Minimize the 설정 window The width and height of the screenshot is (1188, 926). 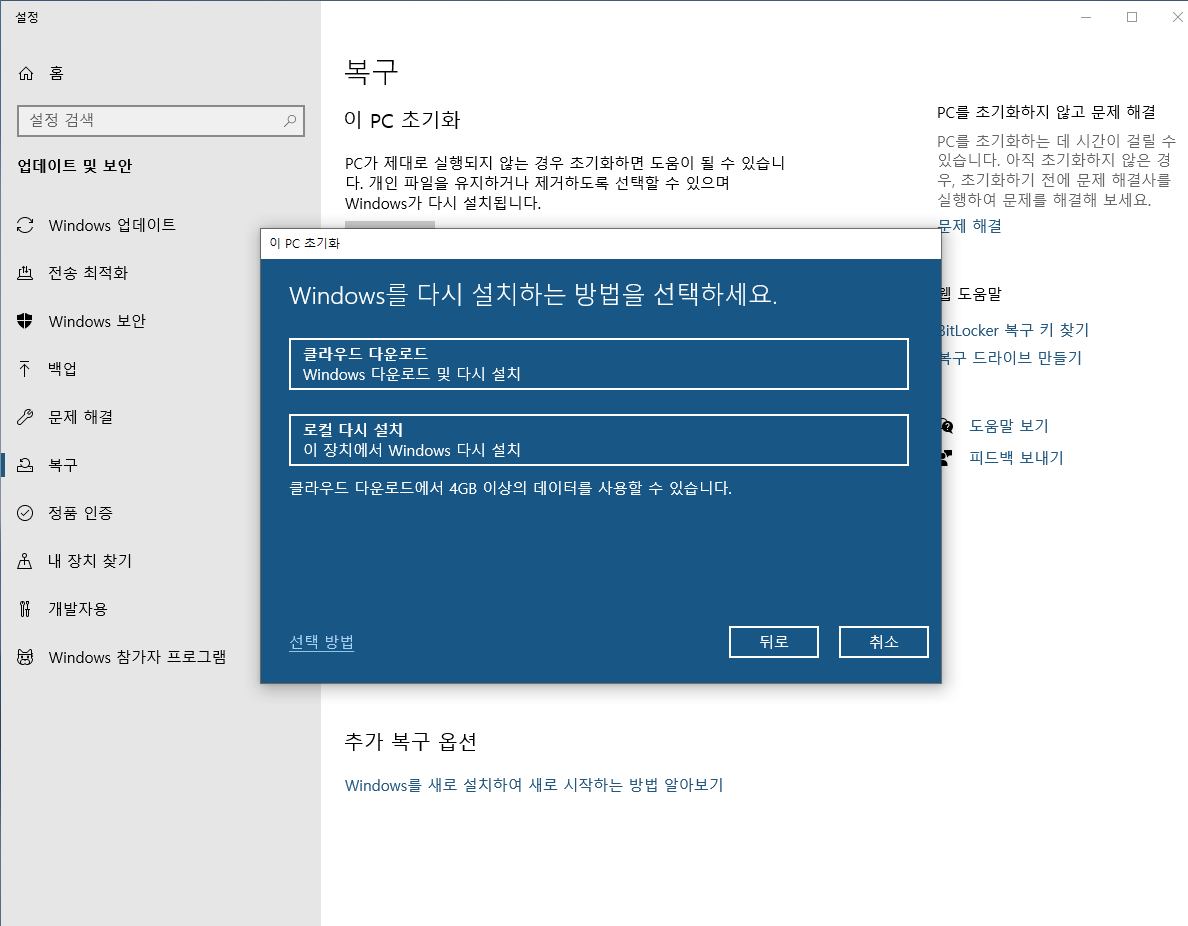tap(1086, 17)
